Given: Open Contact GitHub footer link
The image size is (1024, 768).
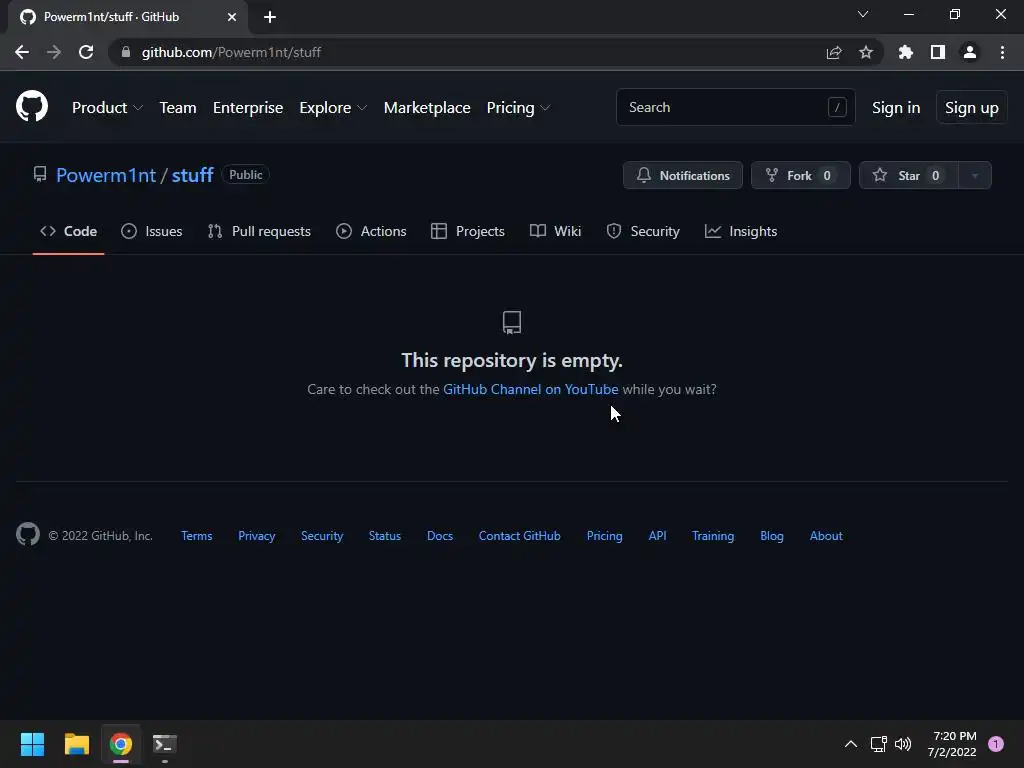Looking at the screenshot, I should 519,536.
